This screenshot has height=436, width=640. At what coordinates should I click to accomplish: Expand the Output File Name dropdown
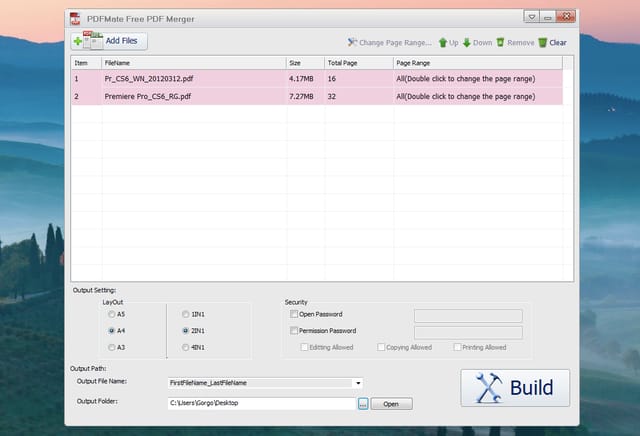(358, 383)
